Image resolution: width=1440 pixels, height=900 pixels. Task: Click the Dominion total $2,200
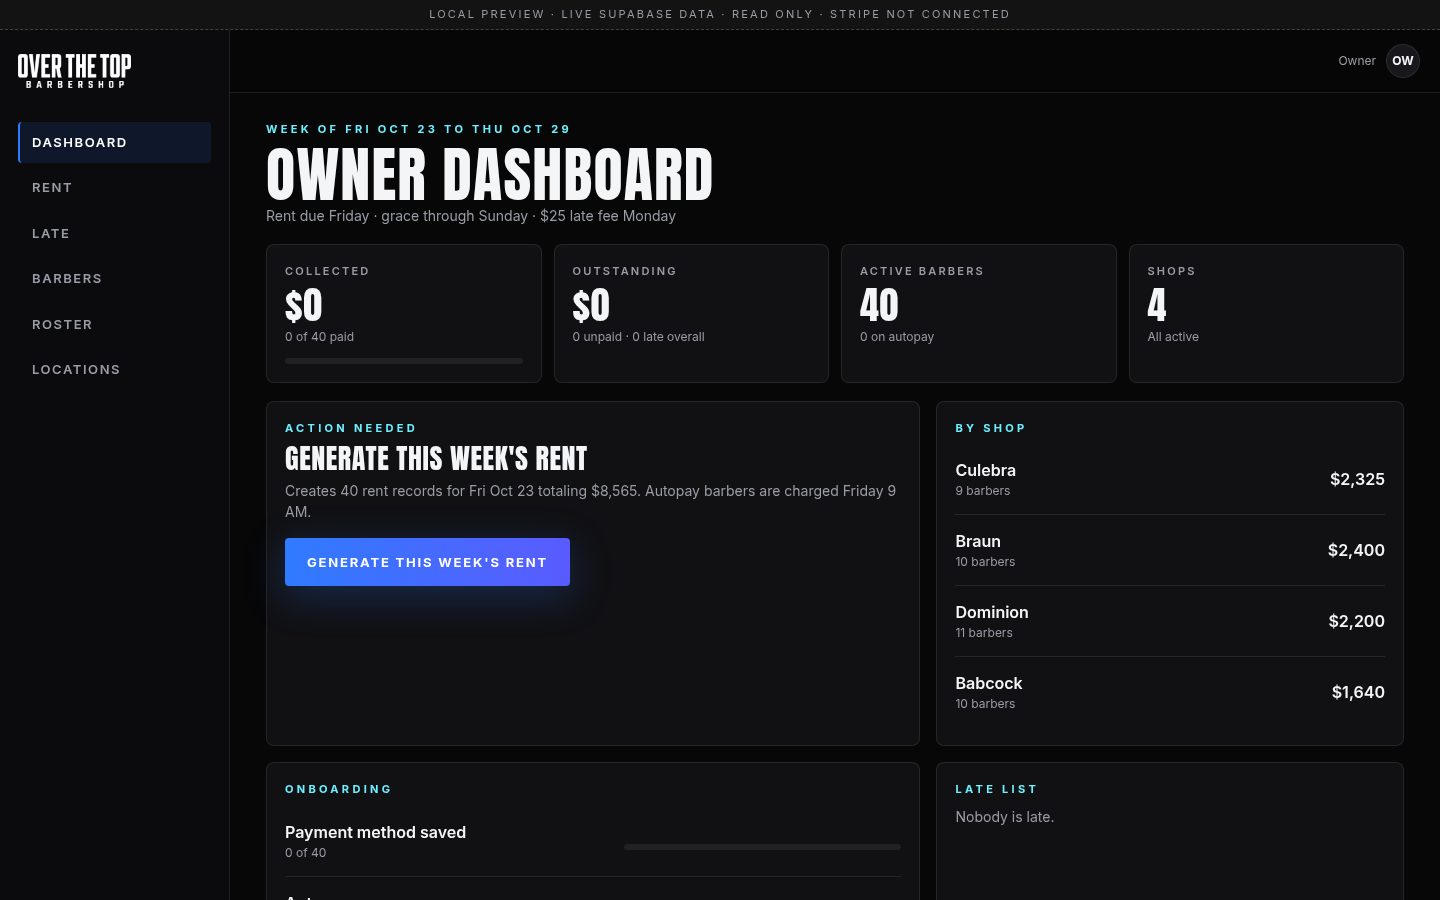(1357, 621)
